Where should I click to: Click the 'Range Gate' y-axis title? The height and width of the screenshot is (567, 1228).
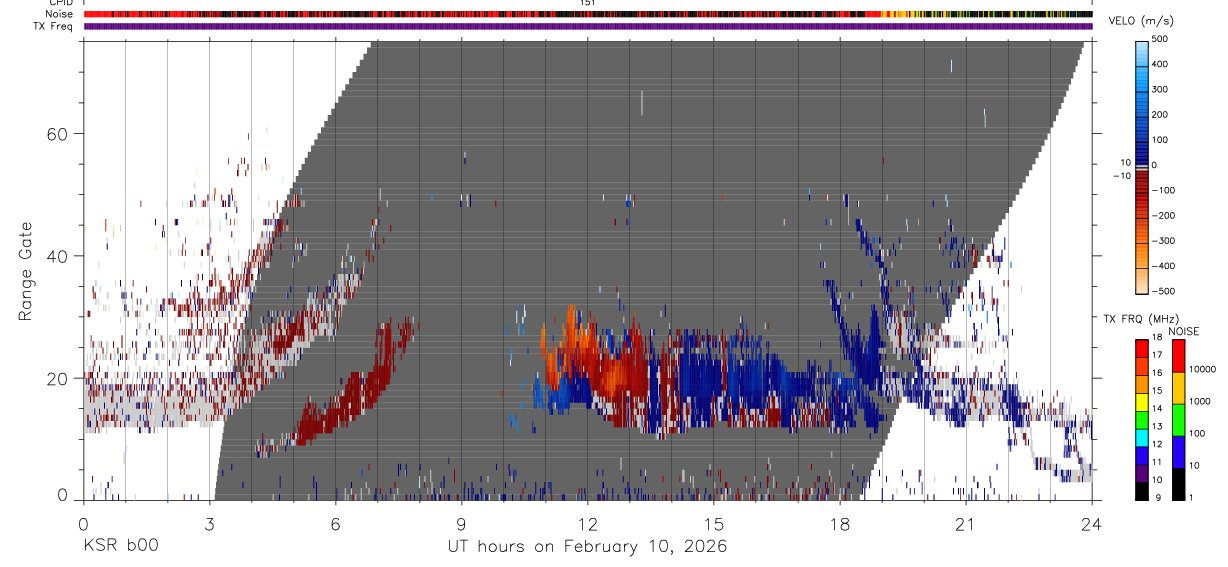click(26, 271)
